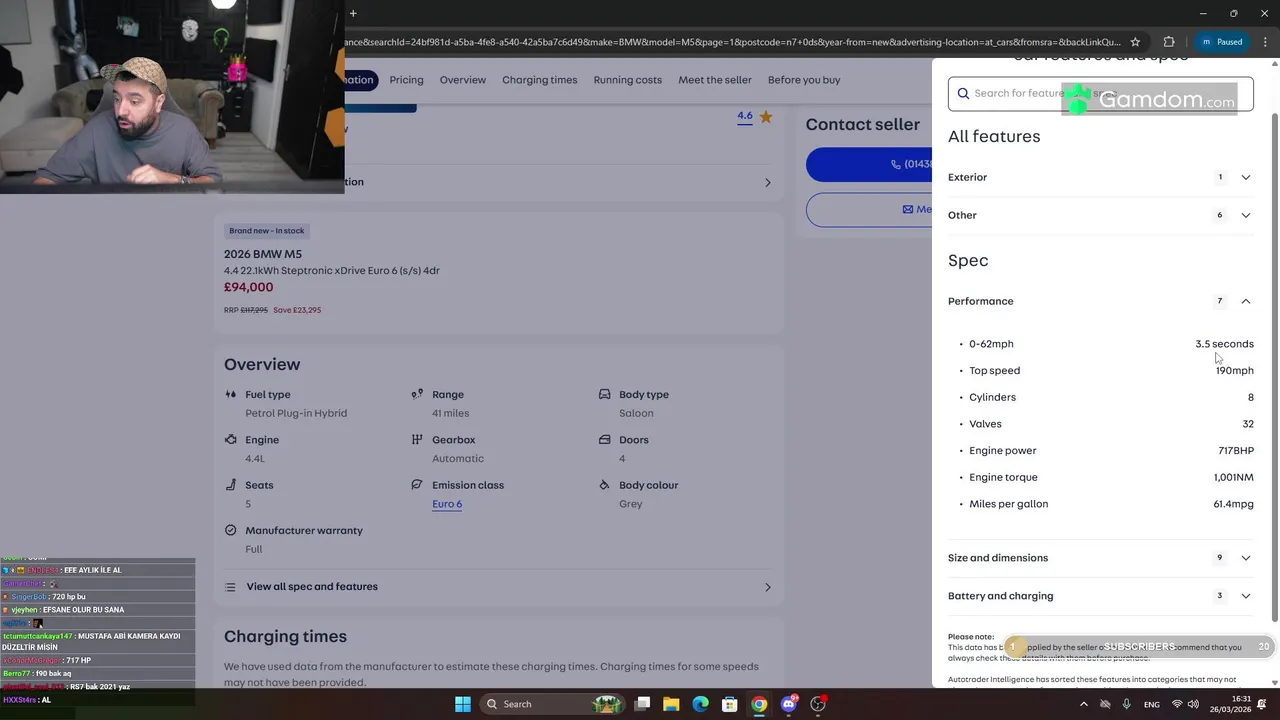The width and height of the screenshot is (1280, 720).
Task: Click the Gearbox icon in Overview
Action: (x=417, y=440)
